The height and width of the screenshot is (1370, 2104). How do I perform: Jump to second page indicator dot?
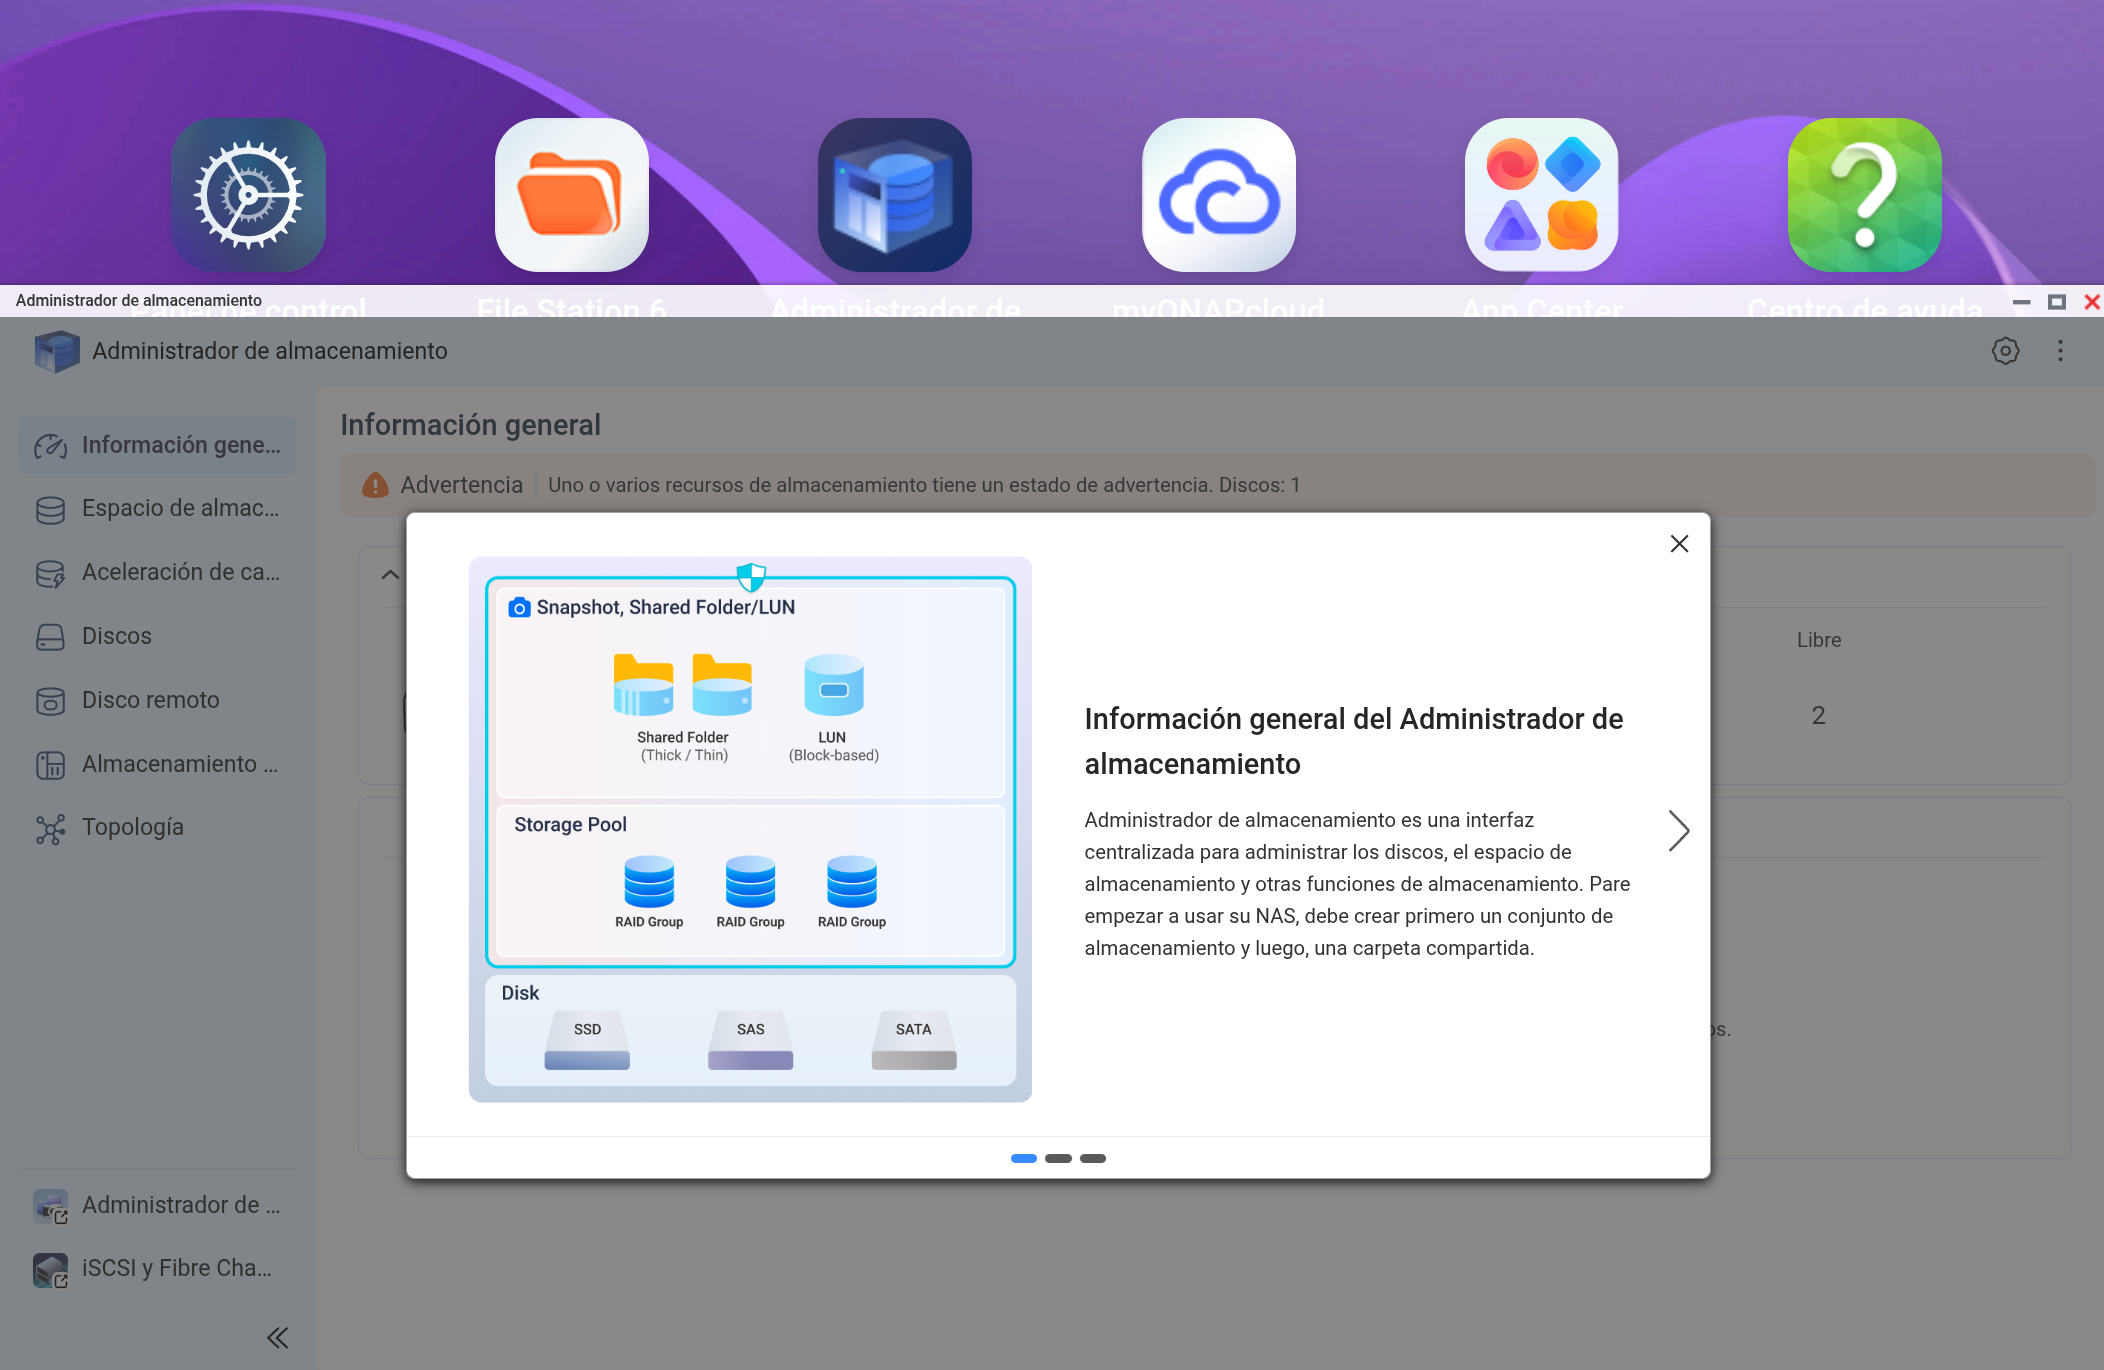[x=1058, y=1159]
